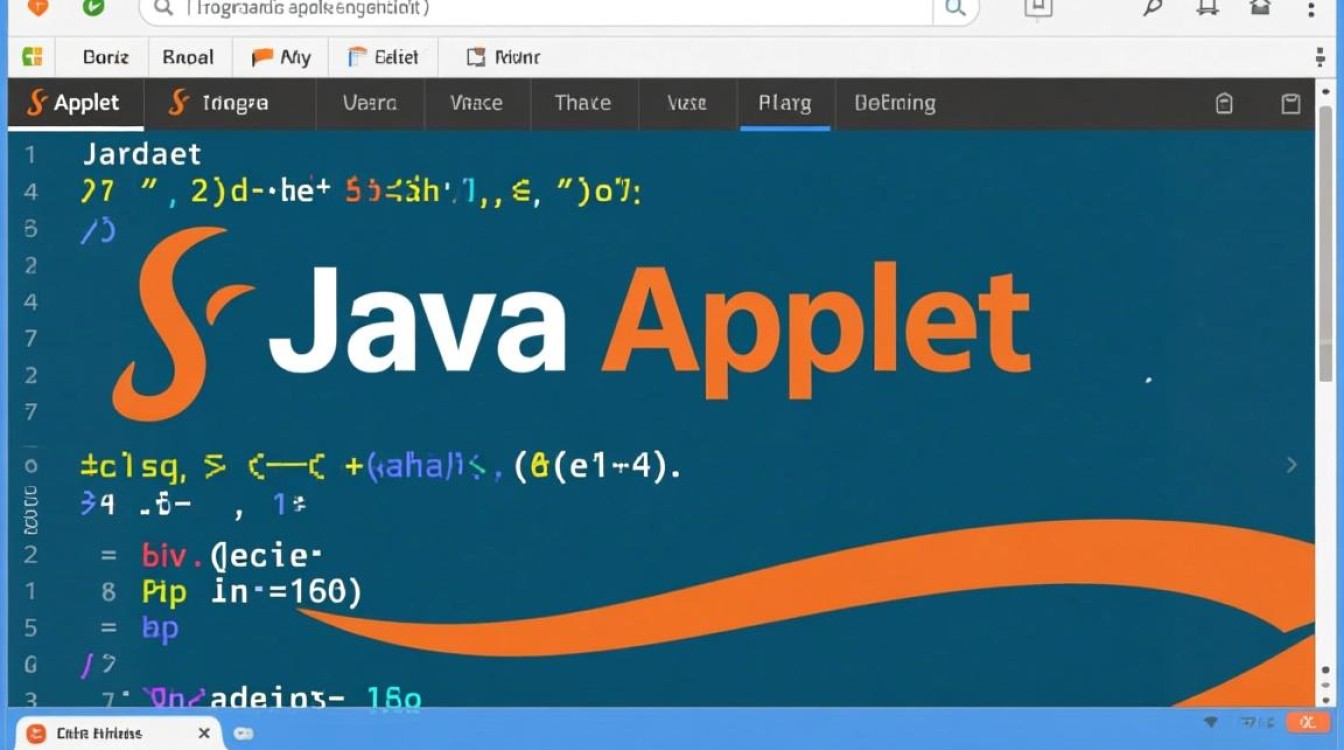Click the search magnifier in the address bar
The width and height of the screenshot is (1344, 750).
click(954, 10)
